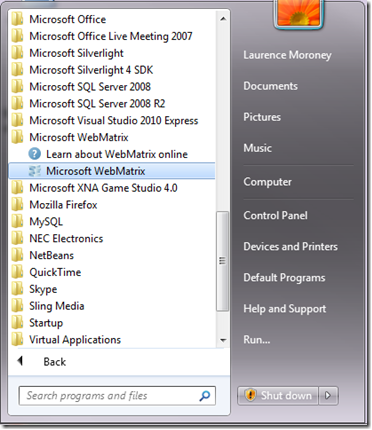Click the user account flower picture
Image resolution: width=372 pixels, height=430 pixels.
click(x=298, y=13)
